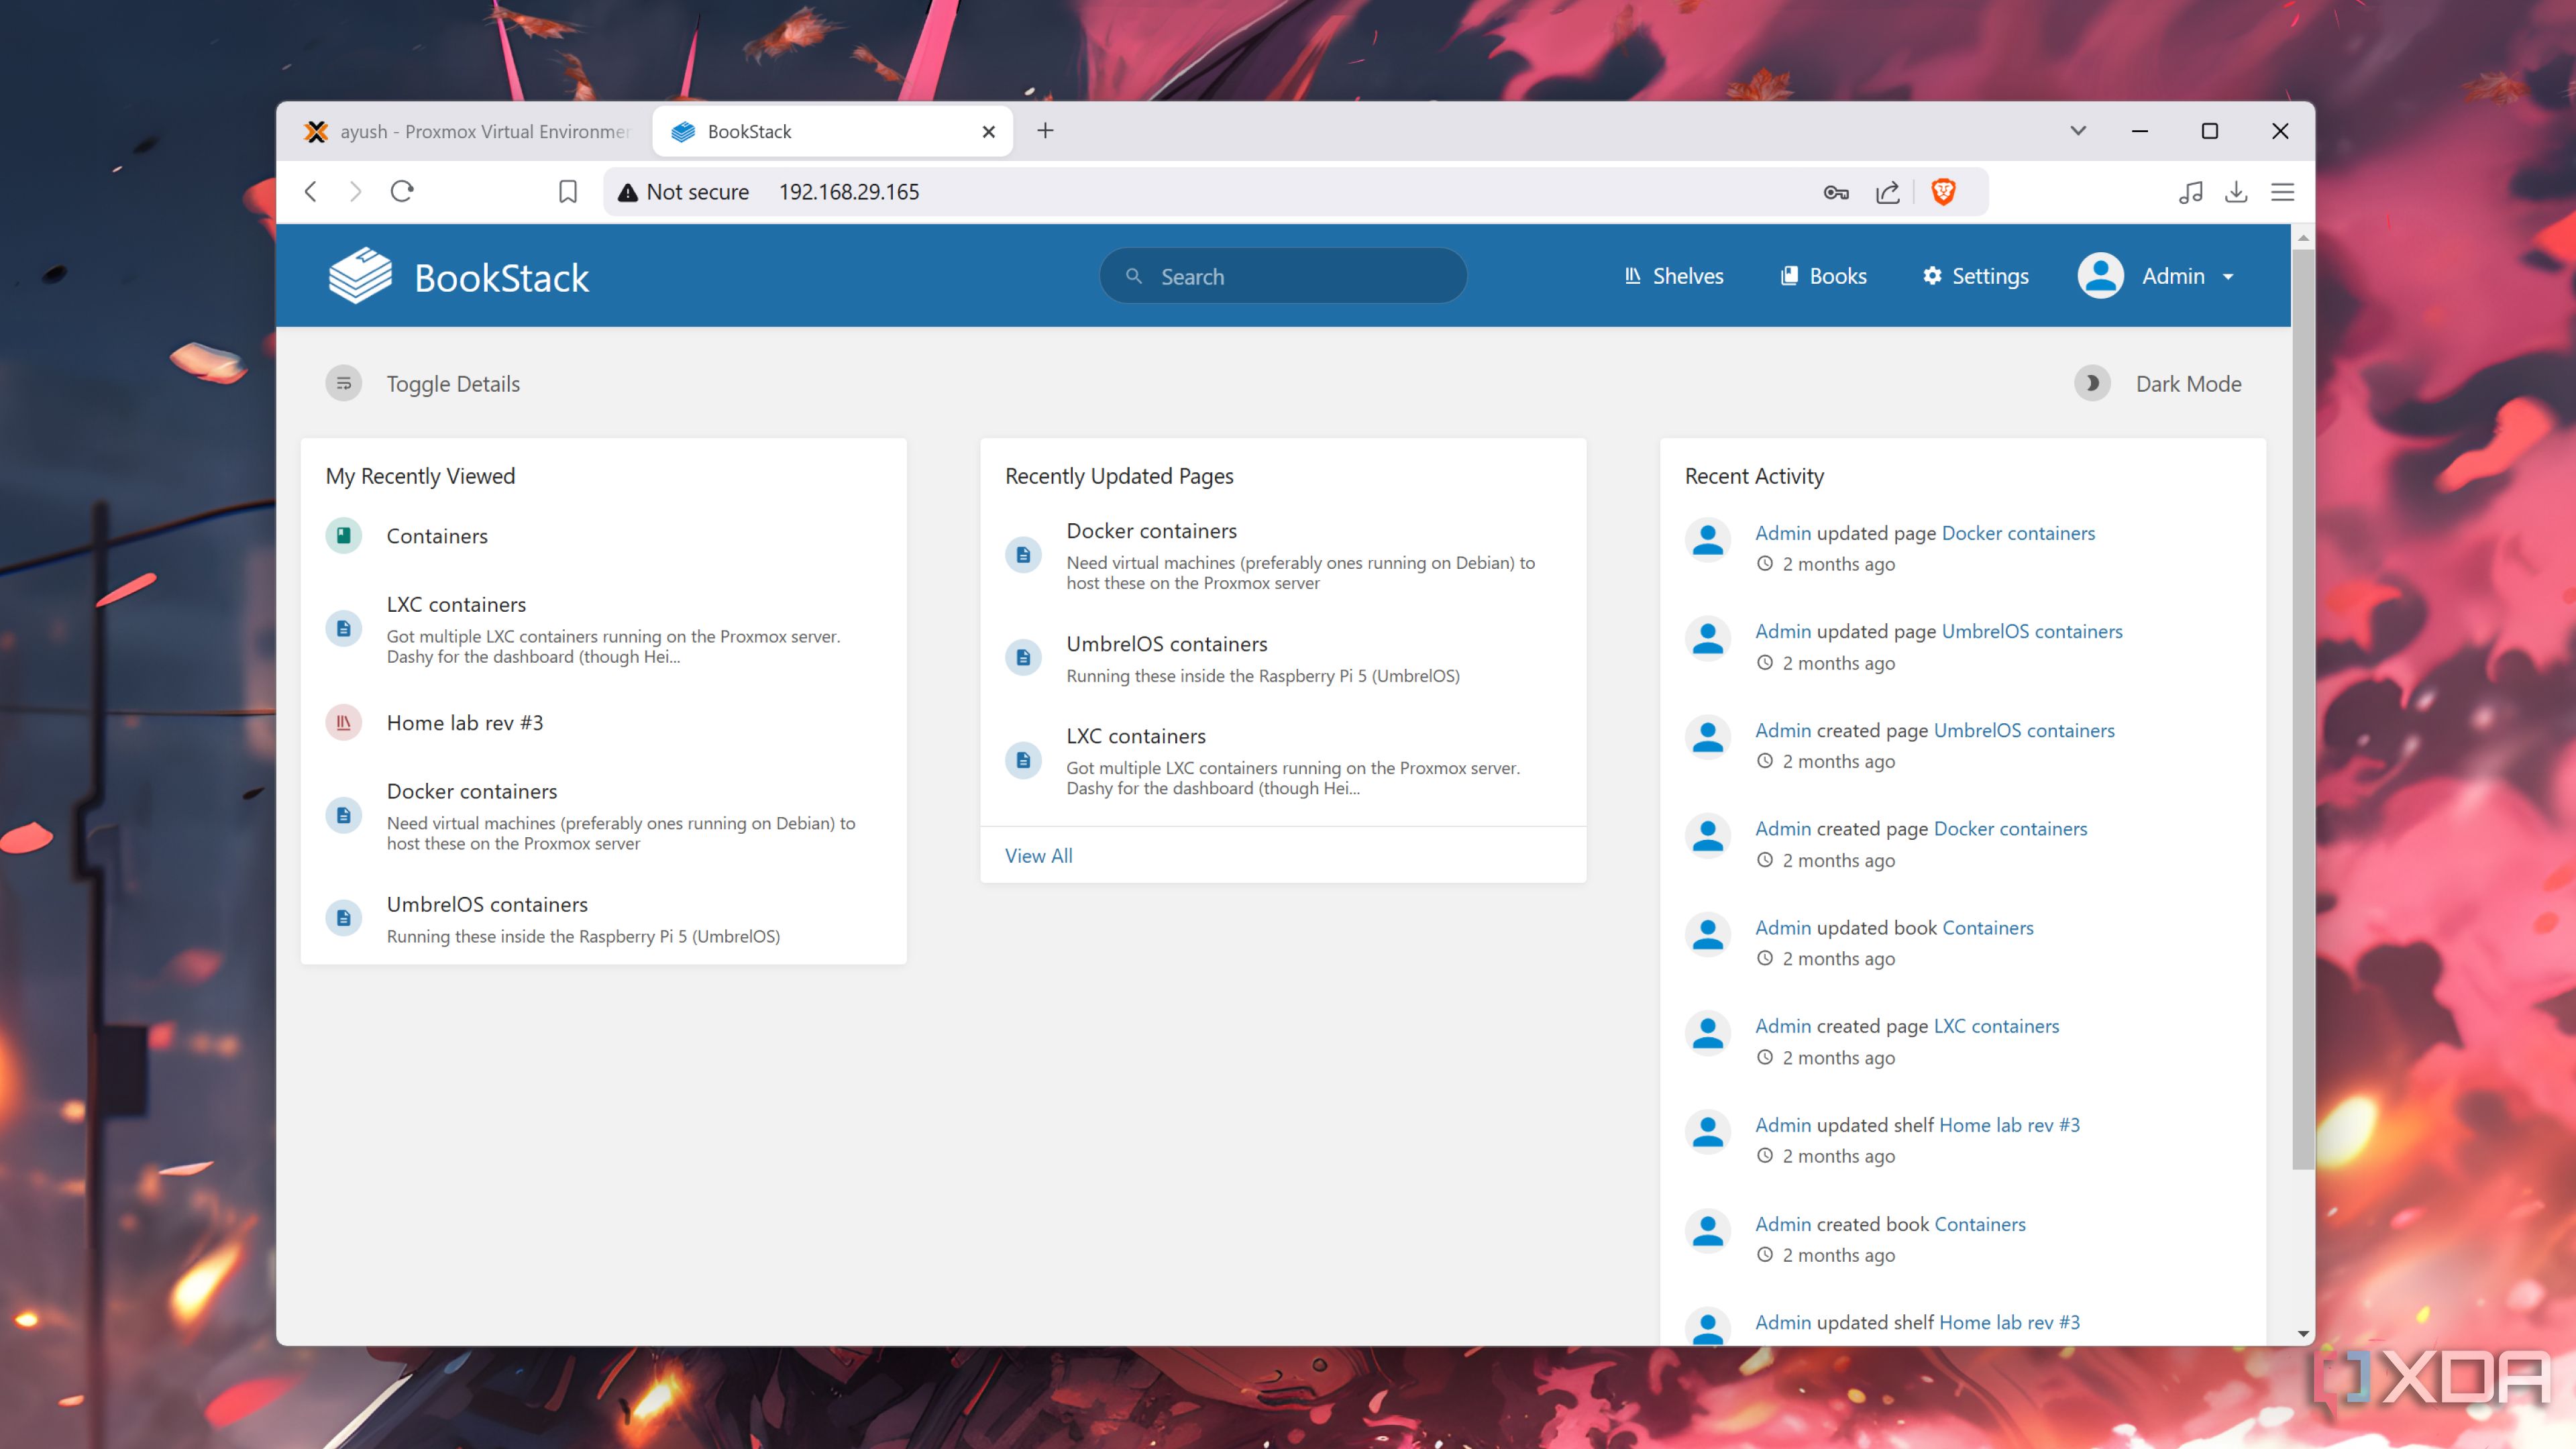The height and width of the screenshot is (1449, 2576).
Task: Click the green Containers book icon
Action: pos(344,536)
